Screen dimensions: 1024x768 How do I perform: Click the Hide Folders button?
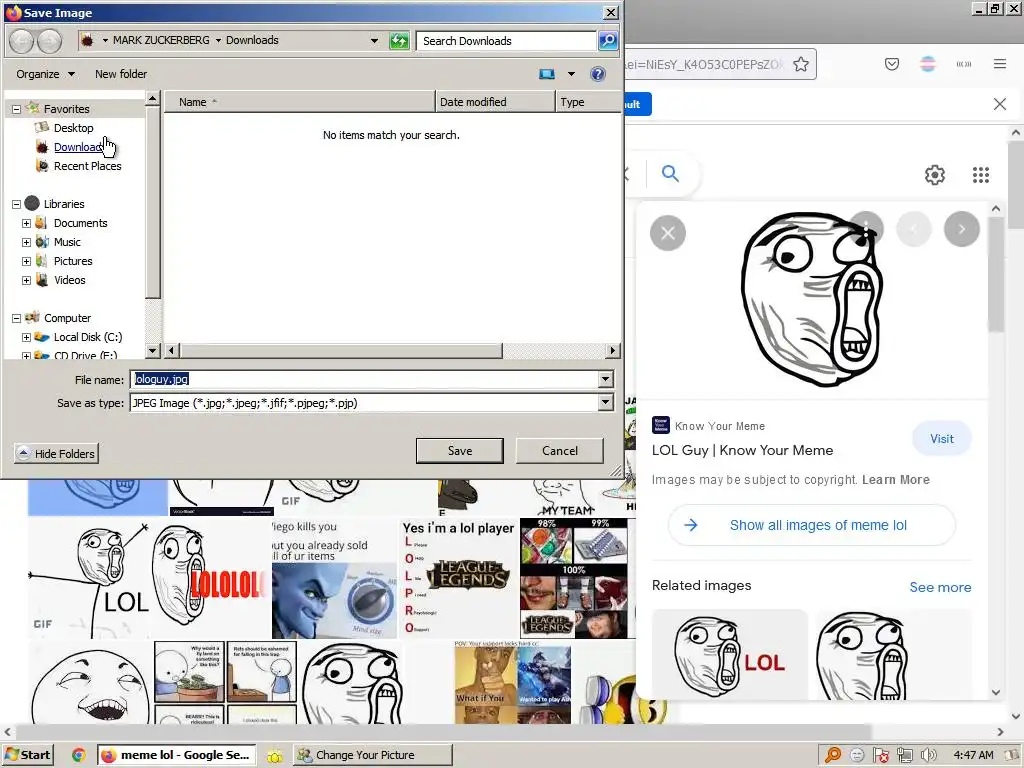click(x=56, y=453)
